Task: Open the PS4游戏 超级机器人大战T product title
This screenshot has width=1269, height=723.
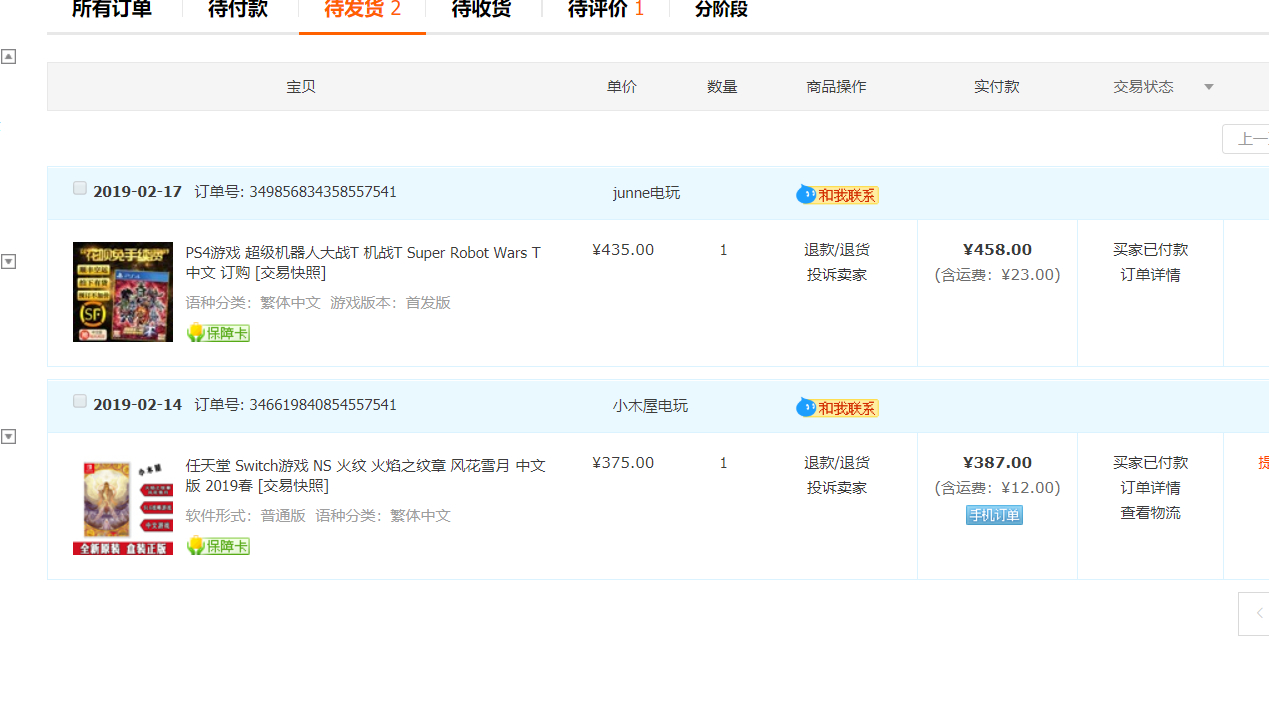Action: pyautogui.click(x=363, y=263)
